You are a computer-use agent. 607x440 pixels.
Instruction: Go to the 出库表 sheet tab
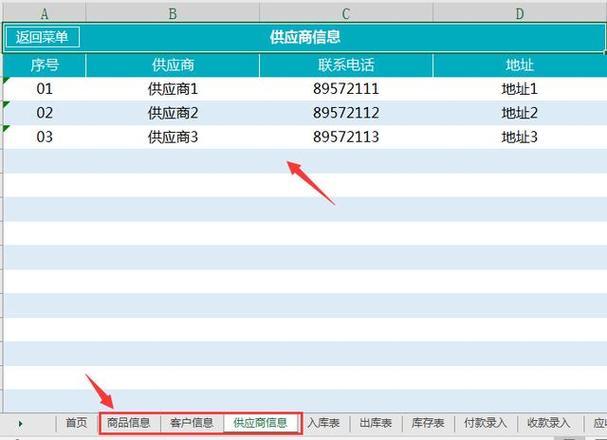[376, 423]
